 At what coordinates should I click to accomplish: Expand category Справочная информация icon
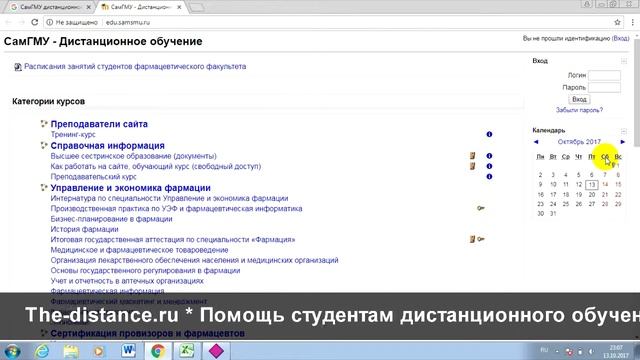(44, 145)
